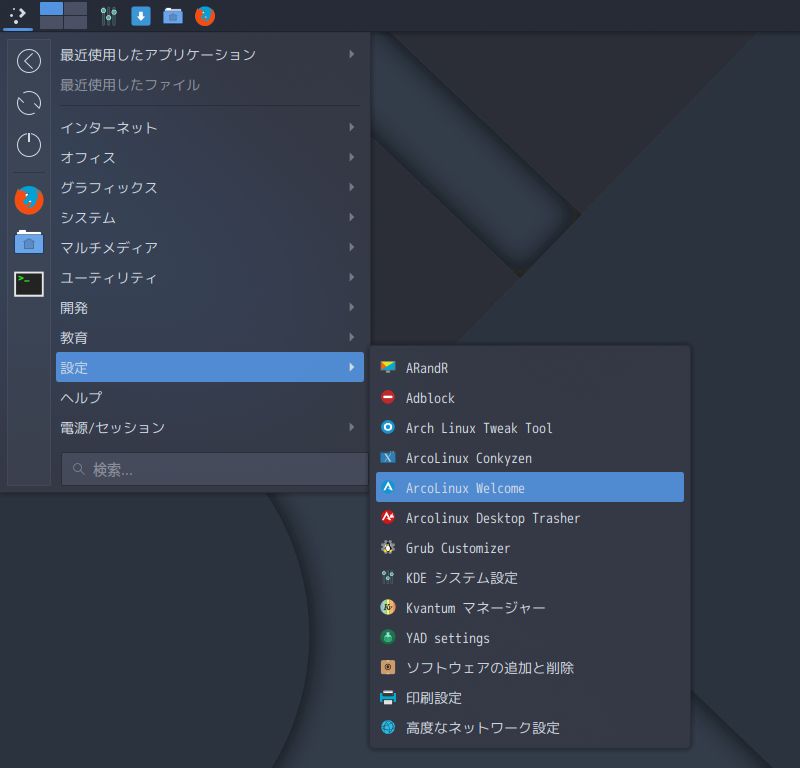Open the 開発 category label

(x=74, y=308)
